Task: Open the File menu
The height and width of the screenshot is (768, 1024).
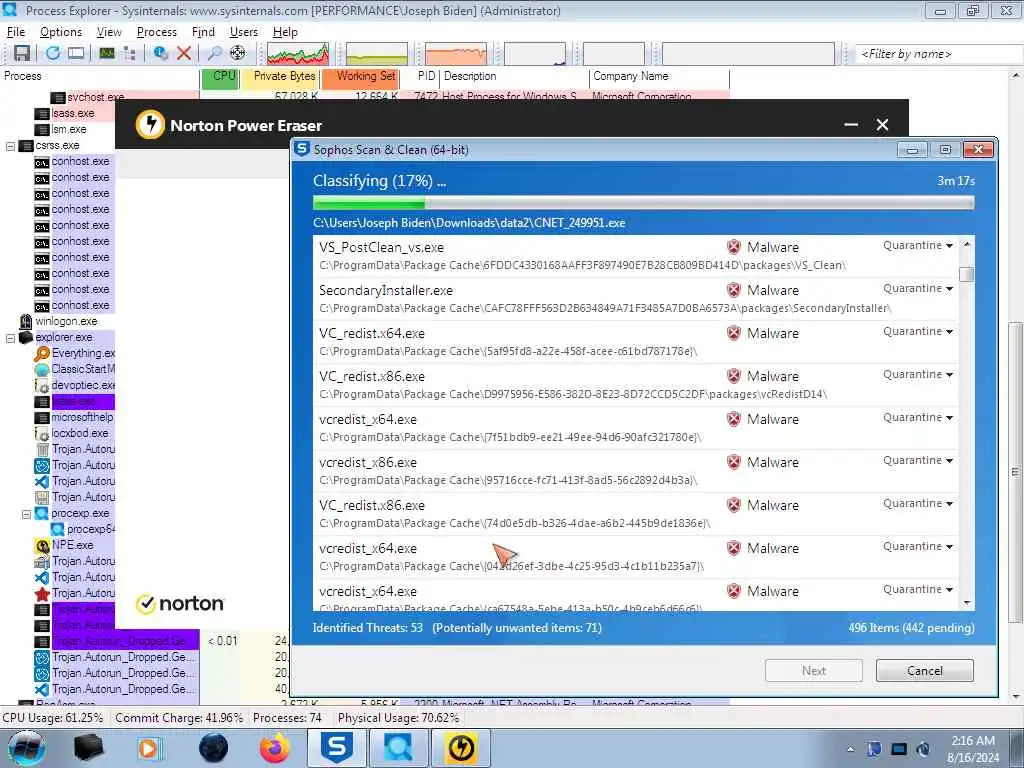Action: point(16,32)
